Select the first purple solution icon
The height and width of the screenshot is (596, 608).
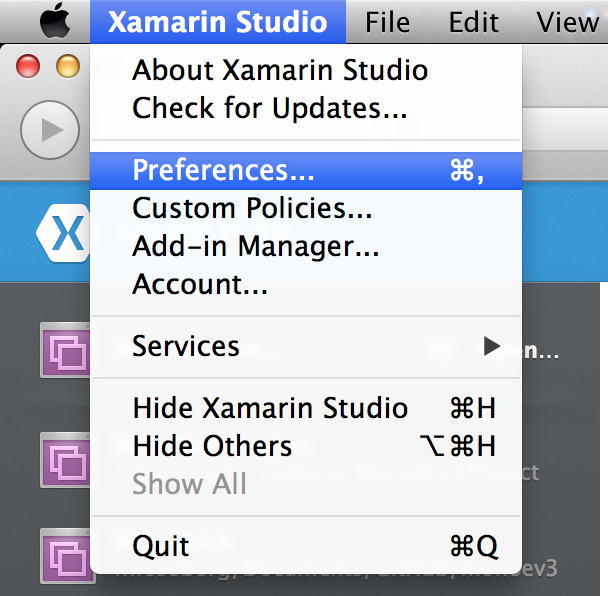click(65, 350)
